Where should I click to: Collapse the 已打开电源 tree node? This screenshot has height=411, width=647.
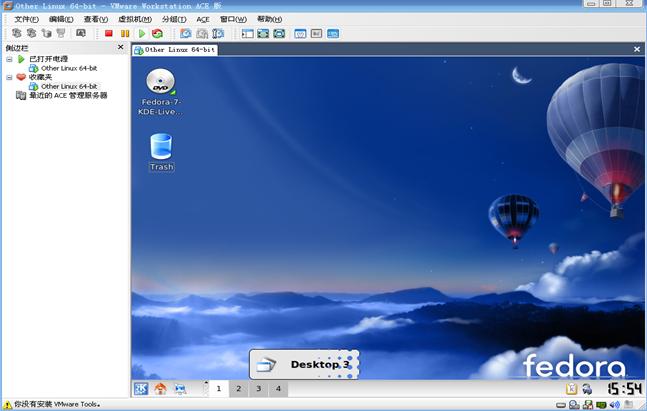click(x=9, y=59)
